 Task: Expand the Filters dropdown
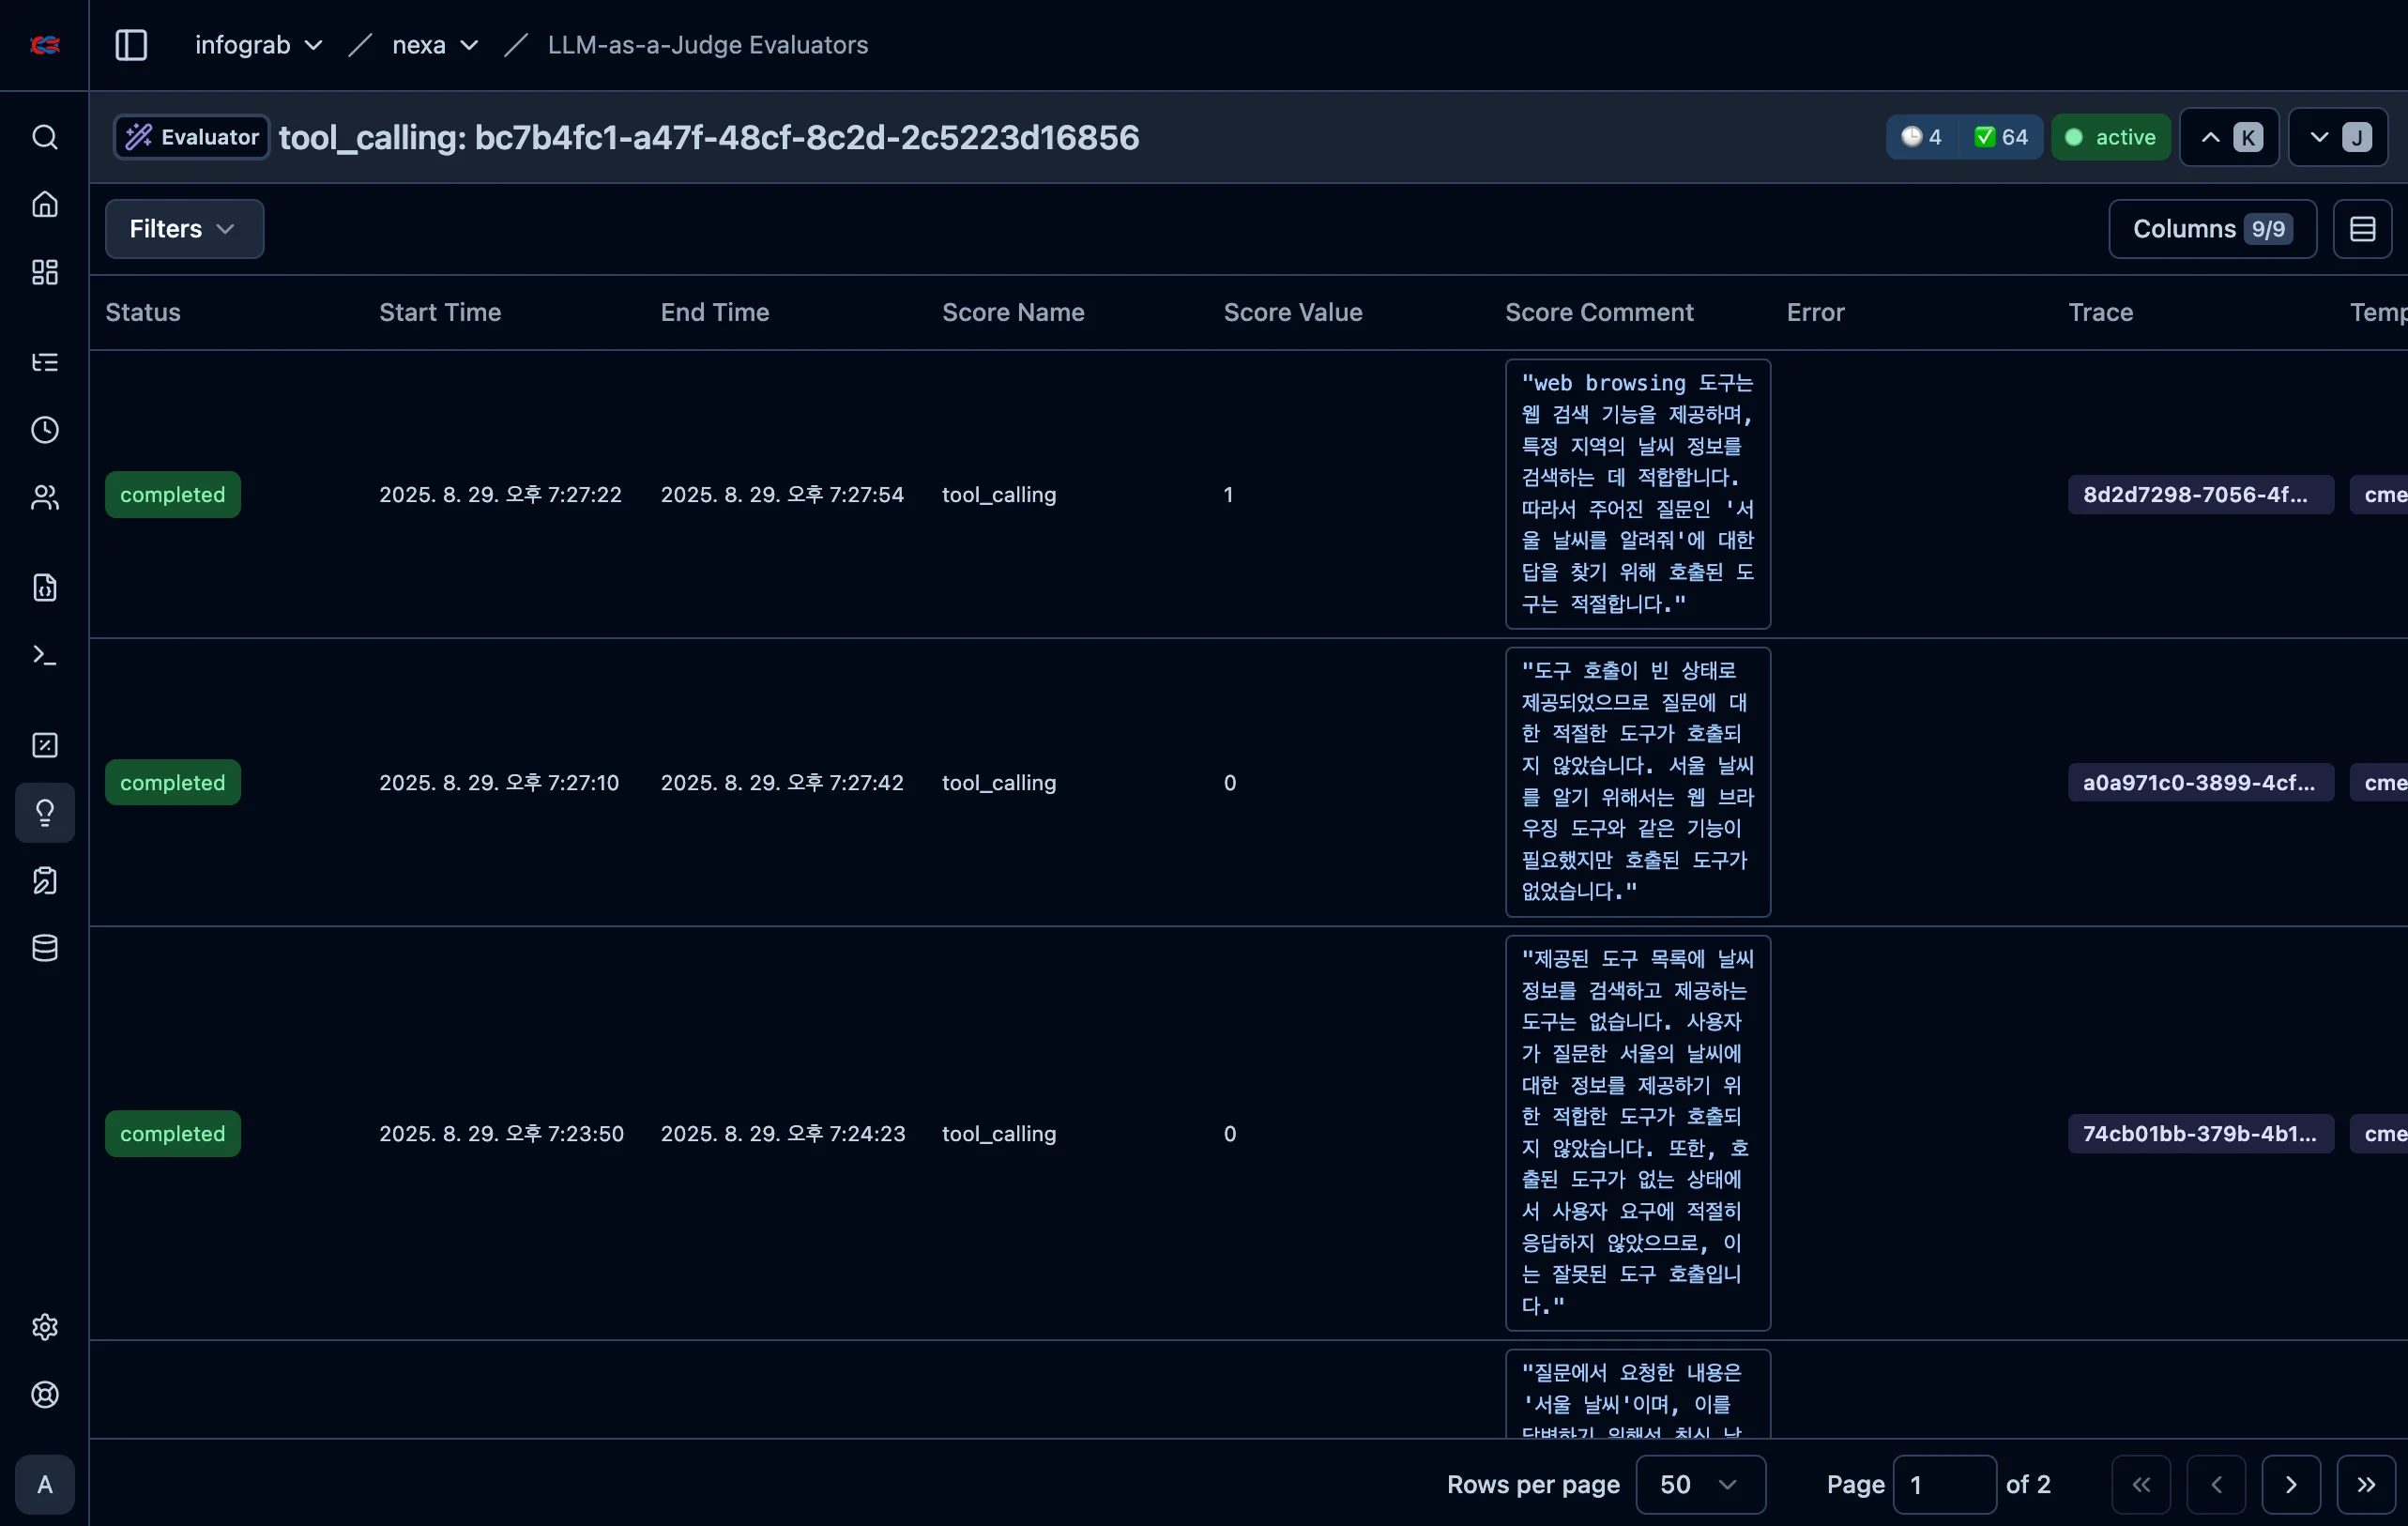tap(184, 229)
